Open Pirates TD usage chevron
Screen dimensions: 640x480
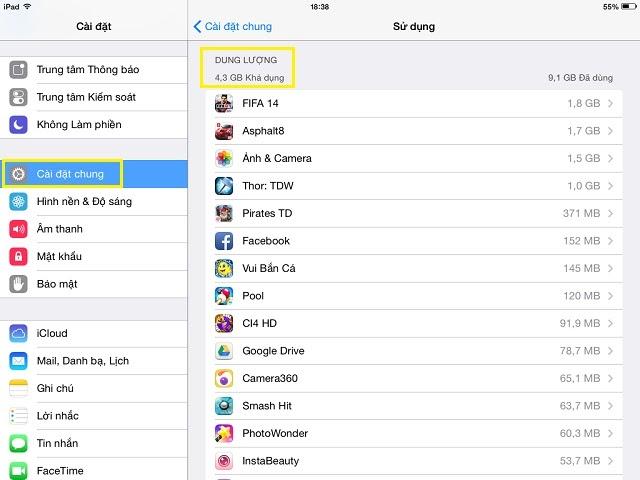point(610,213)
